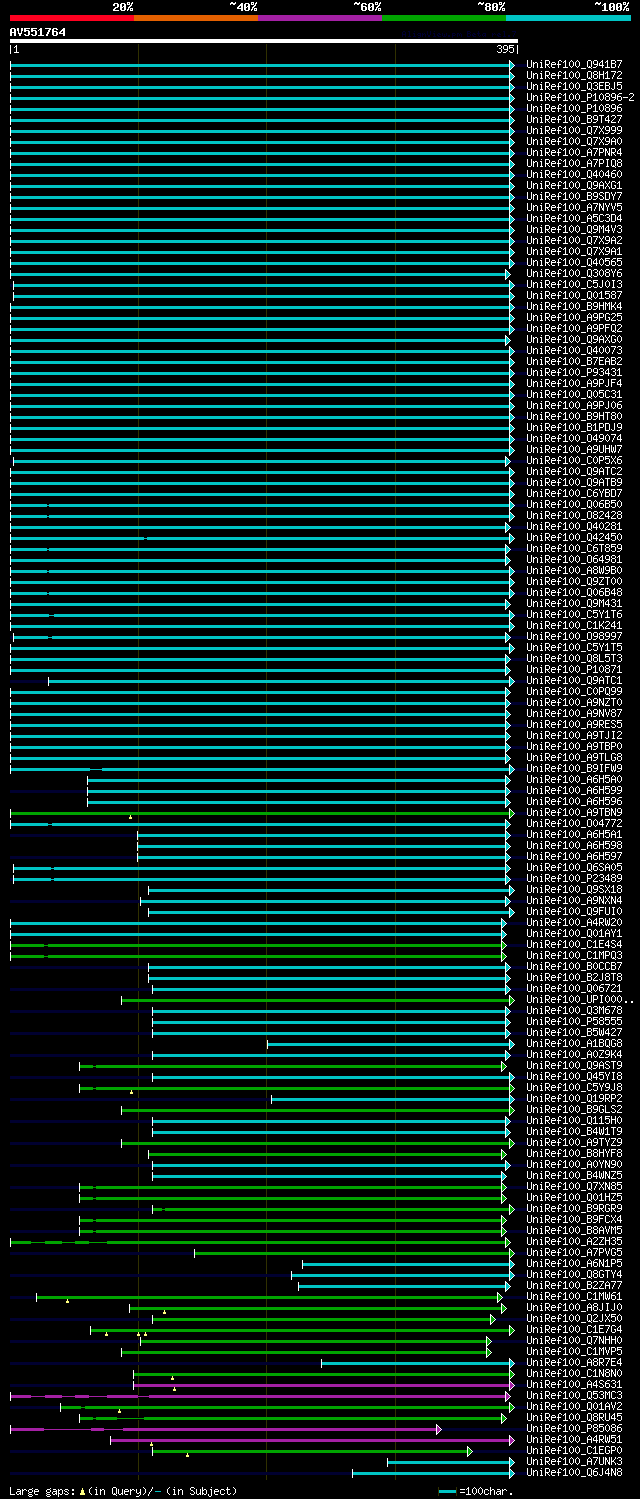640x1499 pixels.
Task: Click the red 20% identity legend segment
Action: [x=72, y=18]
